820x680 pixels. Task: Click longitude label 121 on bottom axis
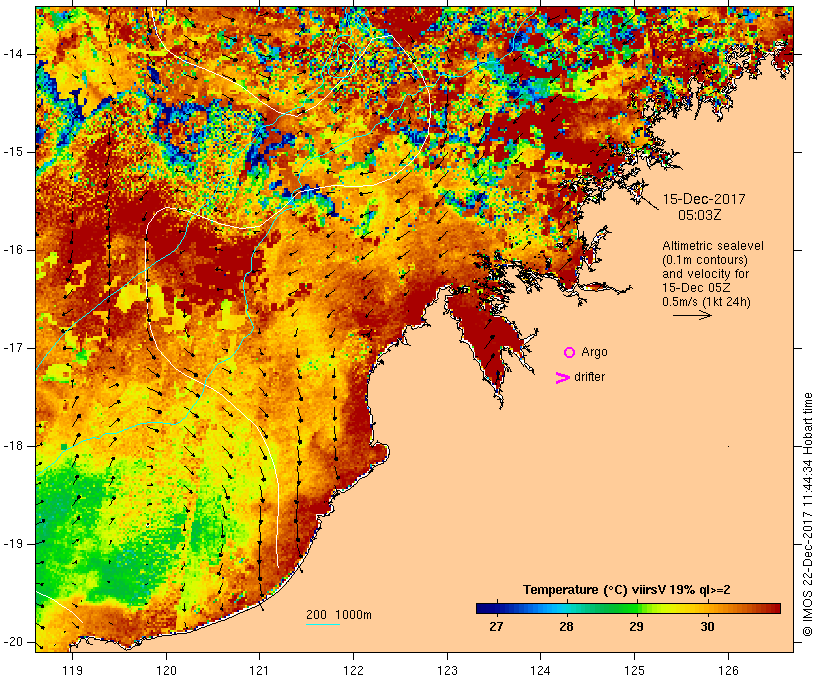tap(260, 670)
